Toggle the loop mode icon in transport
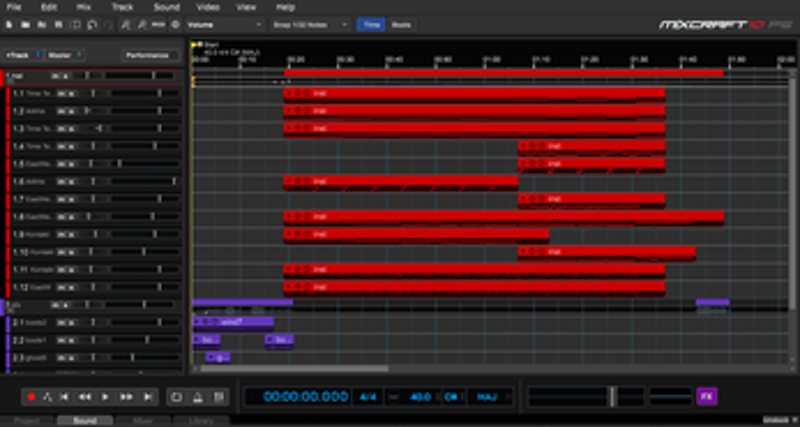Screen dimensions: 800x427 [177, 396]
